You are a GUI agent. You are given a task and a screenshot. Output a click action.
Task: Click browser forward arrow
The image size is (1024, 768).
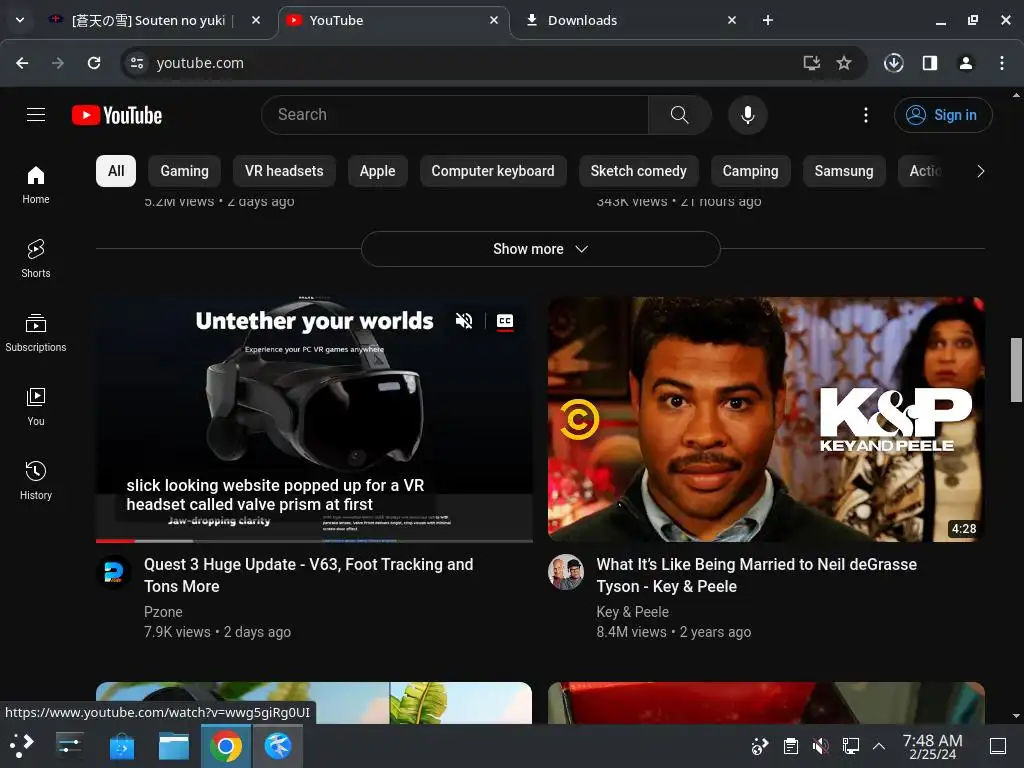tap(58, 63)
